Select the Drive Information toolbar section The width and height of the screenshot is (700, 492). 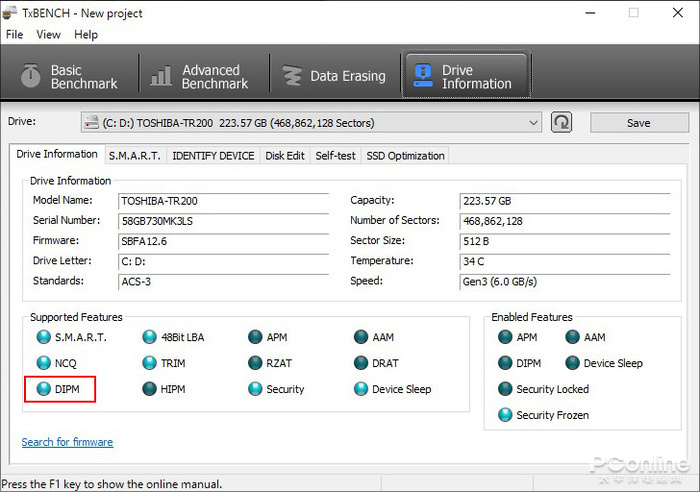tap(464, 77)
